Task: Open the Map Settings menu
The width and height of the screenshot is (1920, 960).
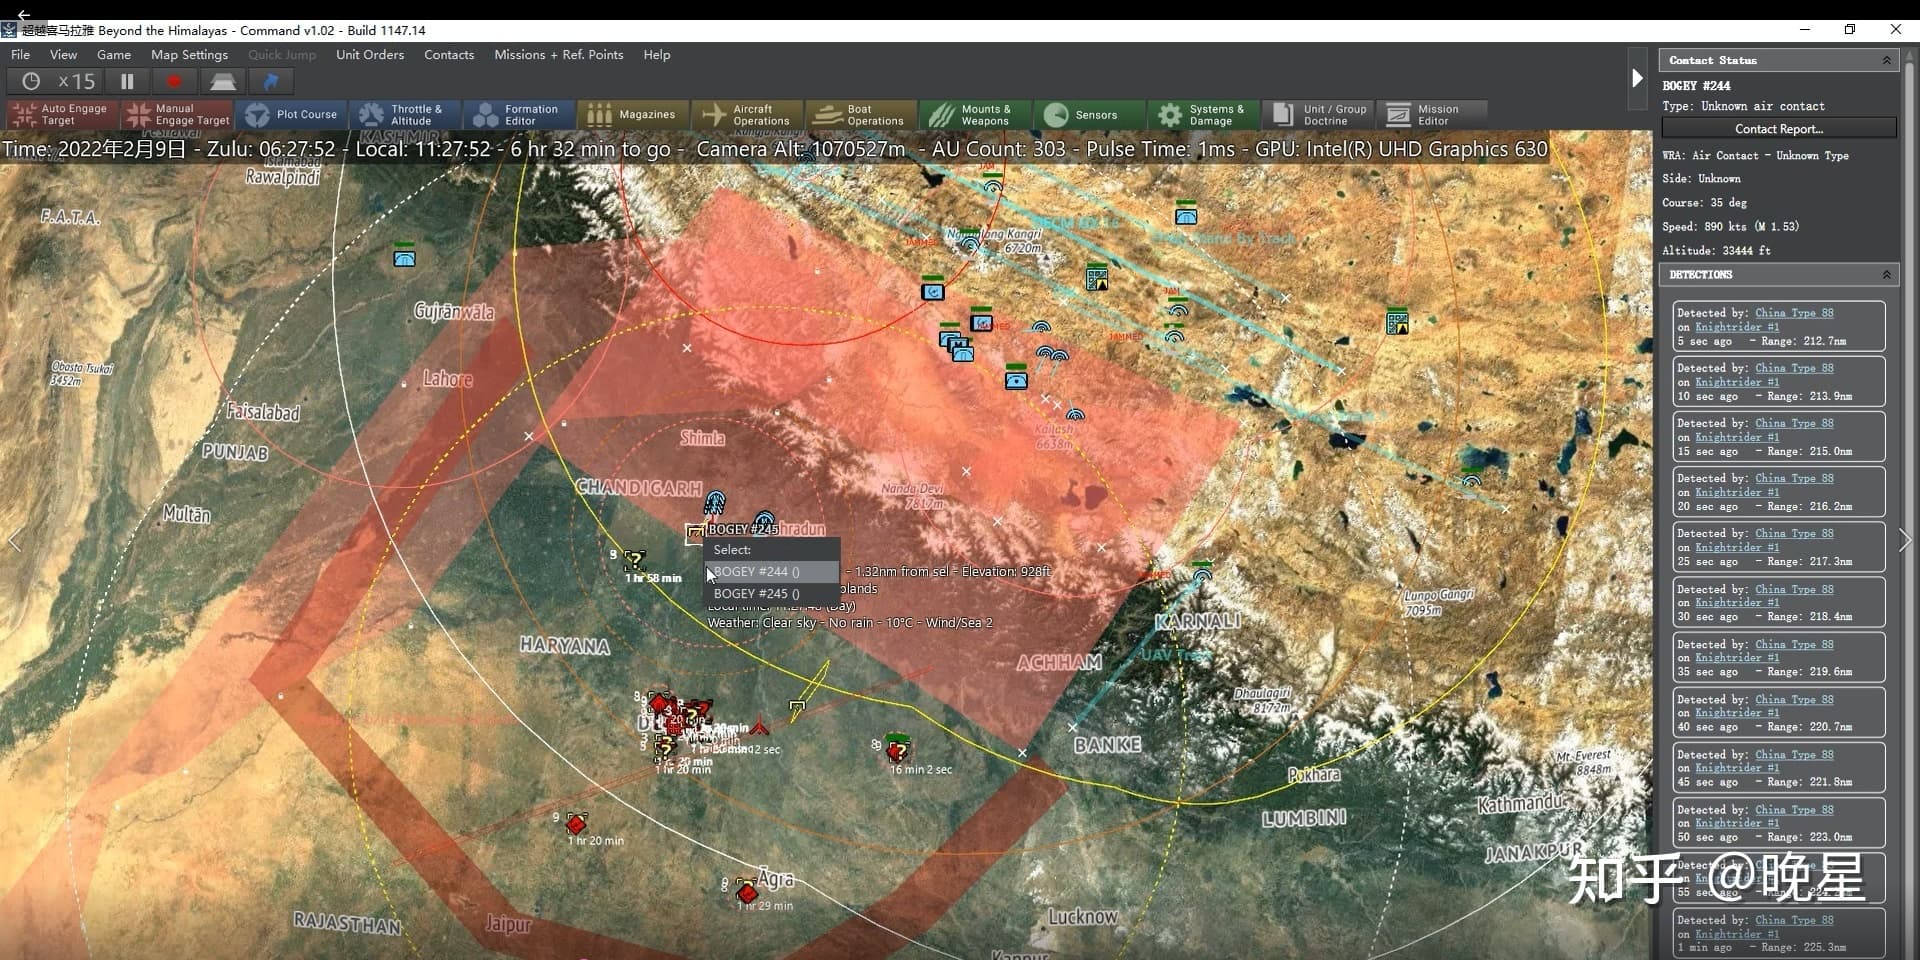Action: (189, 55)
